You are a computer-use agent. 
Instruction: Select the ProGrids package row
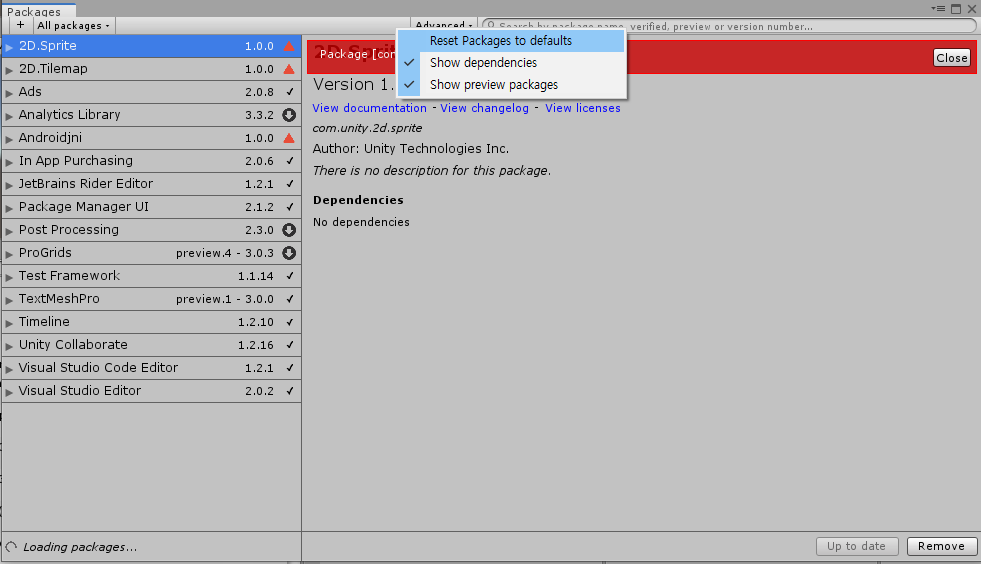coord(151,253)
